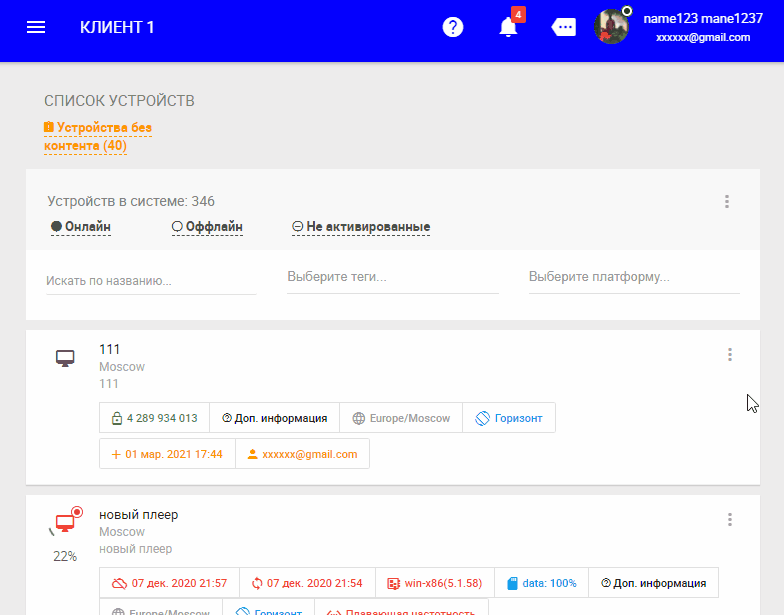This screenshot has height=615, width=784.
Task: Open three-dot menu for device 111
Action: click(x=730, y=354)
